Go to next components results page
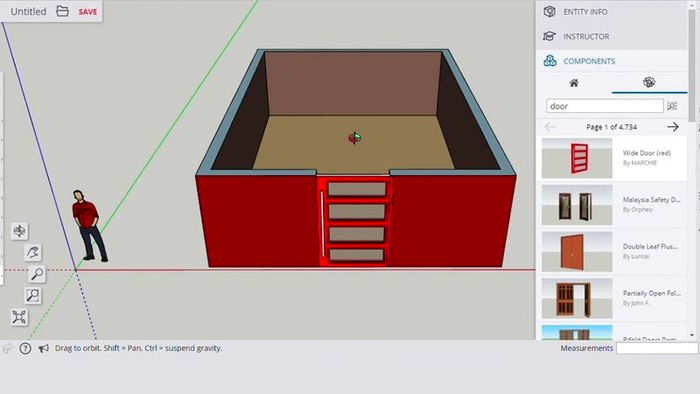700x394 pixels. pyautogui.click(x=673, y=127)
